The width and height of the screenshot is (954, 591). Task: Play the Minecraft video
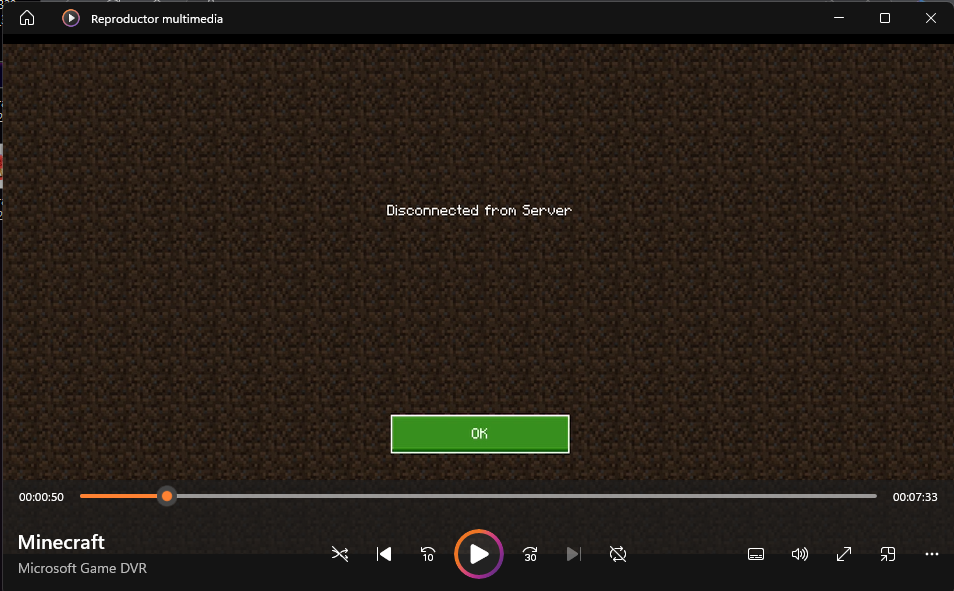pyautogui.click(x=479, y=554)
